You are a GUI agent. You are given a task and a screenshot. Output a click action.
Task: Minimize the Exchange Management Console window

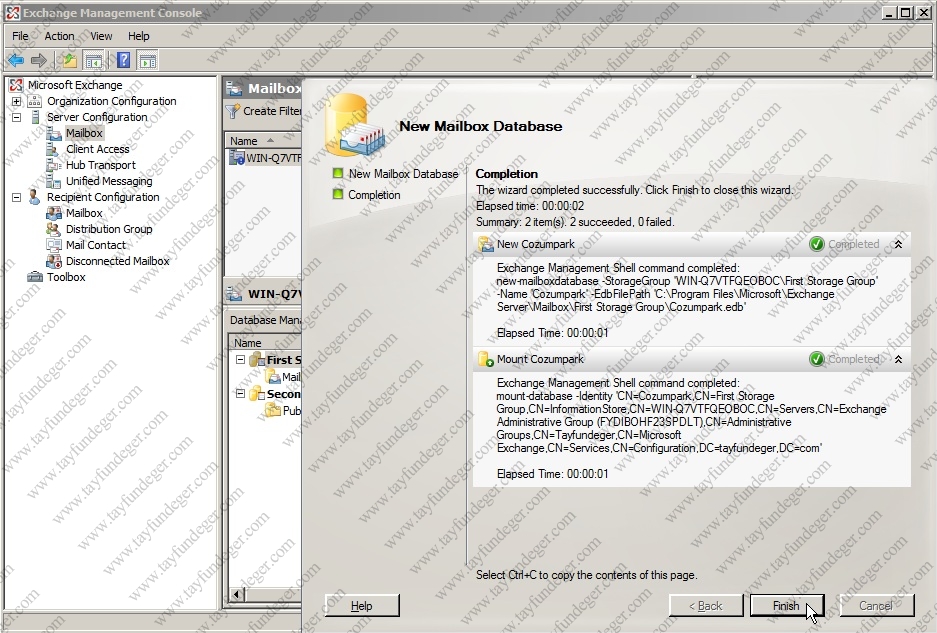point(890,13)
